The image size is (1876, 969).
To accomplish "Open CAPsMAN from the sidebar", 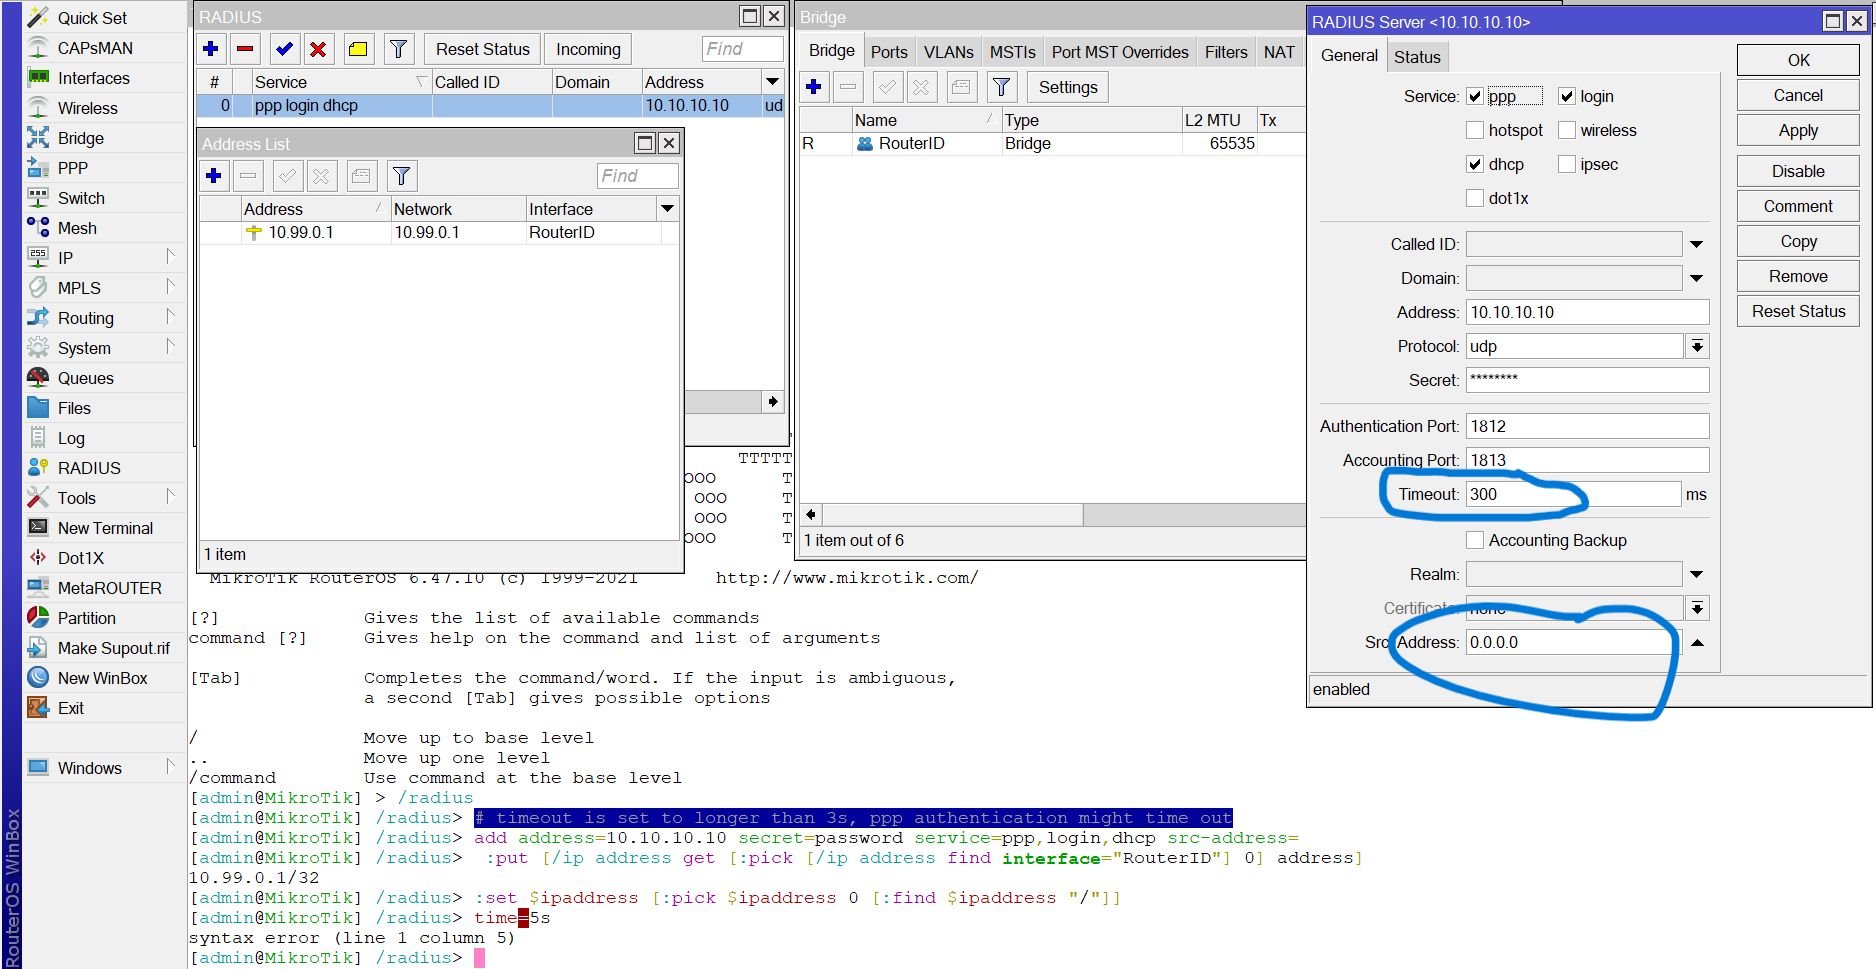I will tap(95, 48).
